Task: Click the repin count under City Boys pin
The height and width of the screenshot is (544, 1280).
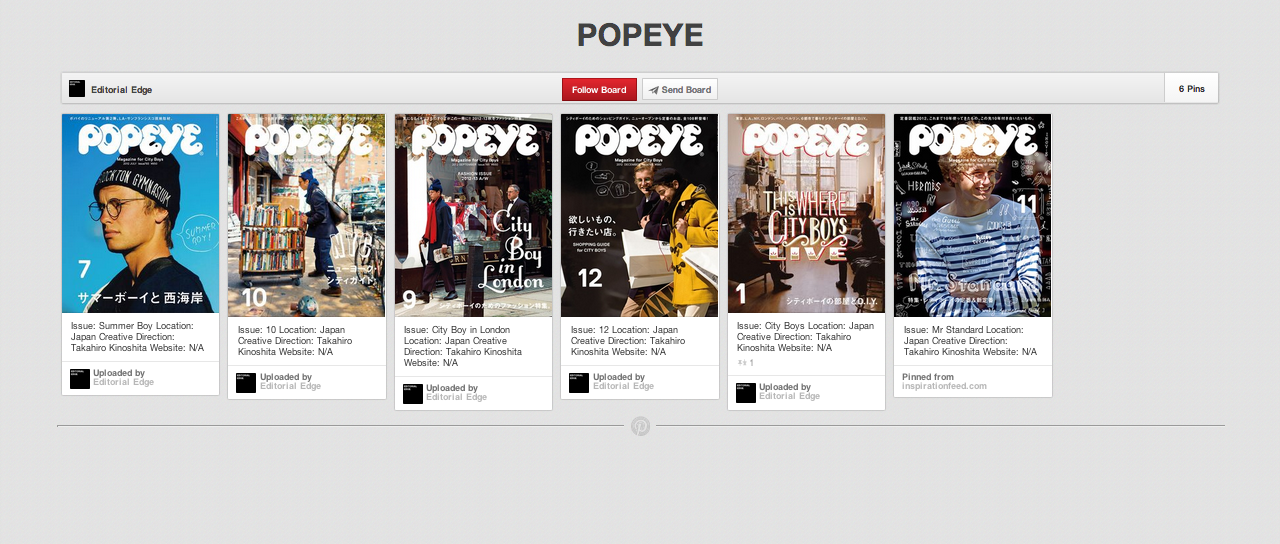Action: [746, 363]
